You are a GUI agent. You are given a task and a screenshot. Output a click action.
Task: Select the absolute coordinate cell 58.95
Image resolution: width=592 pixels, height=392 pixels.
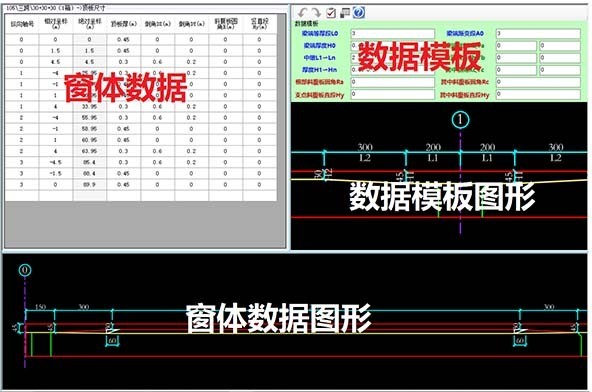pos(89,129)
